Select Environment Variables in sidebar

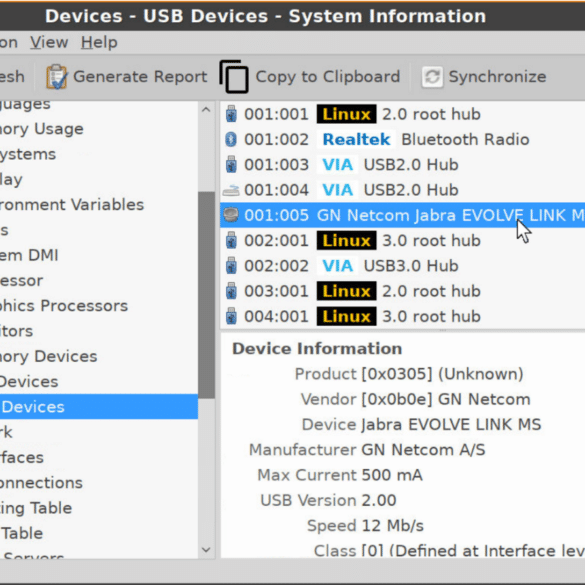click(x=72, y=204)
